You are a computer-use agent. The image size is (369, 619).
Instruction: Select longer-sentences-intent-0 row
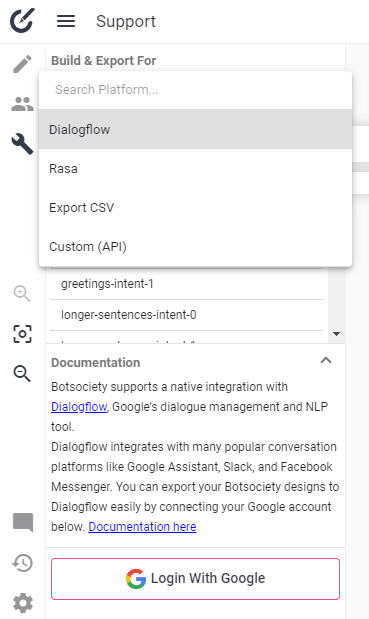[187, 315]
